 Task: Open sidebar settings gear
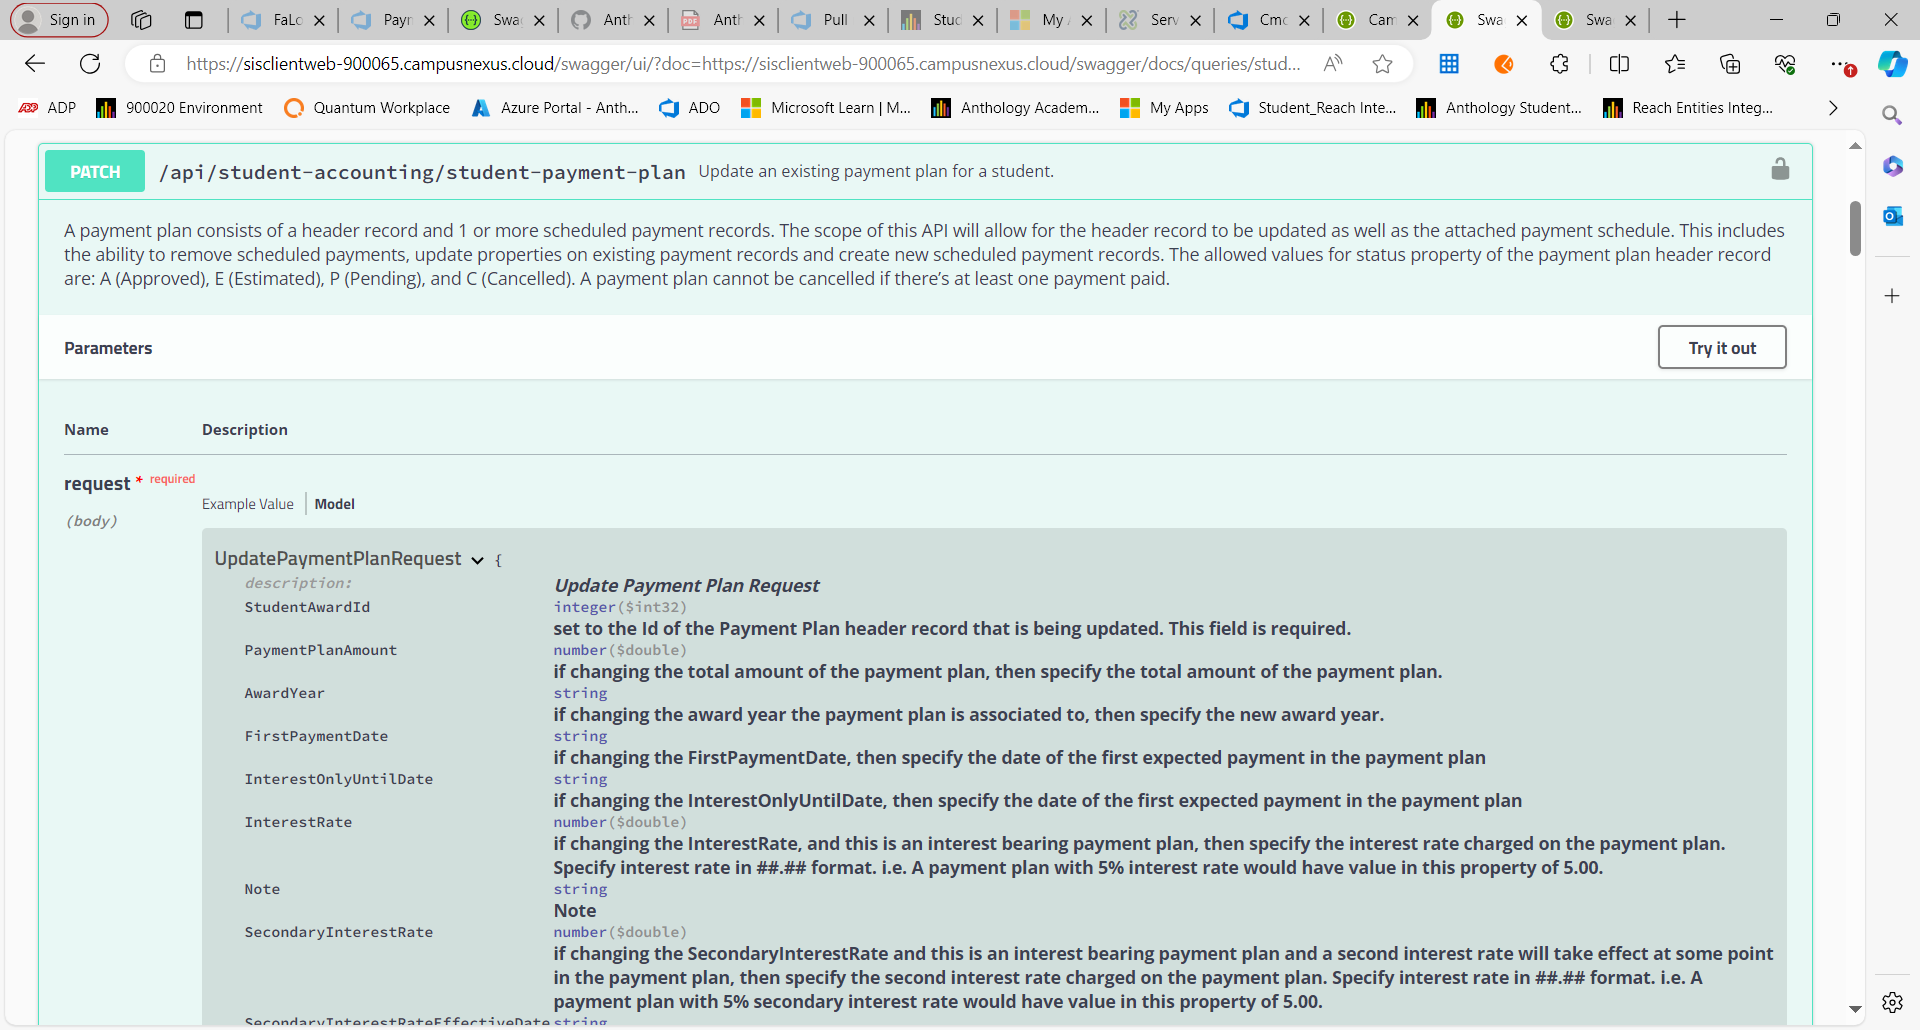tap(1892, 1002)
